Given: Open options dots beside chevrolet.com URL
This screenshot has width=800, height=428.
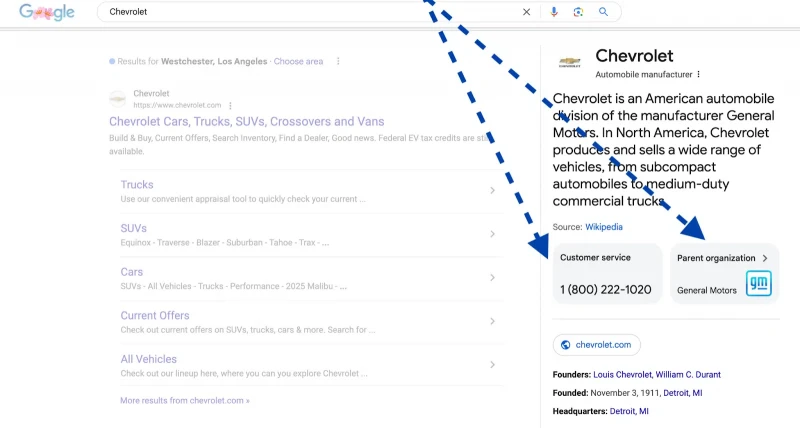Looking at the screenshot, I should click(x=230, y=106).
